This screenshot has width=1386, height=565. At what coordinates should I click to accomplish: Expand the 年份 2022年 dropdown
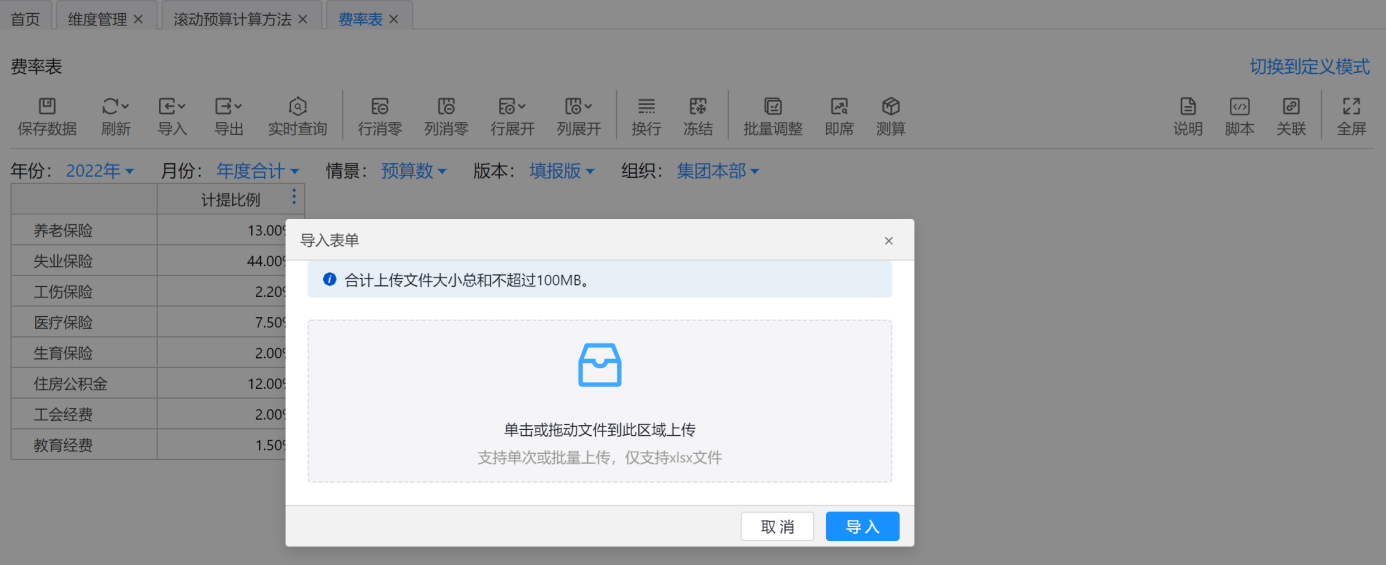(x=99, y=171)
